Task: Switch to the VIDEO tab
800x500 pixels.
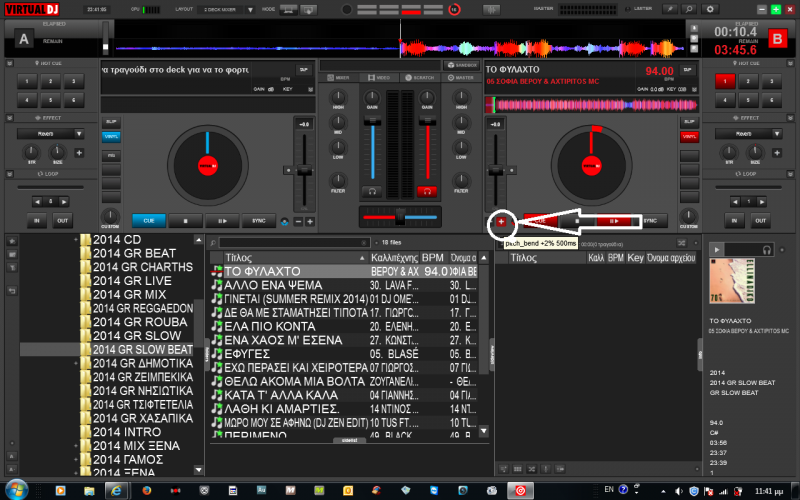Action: click(x=378, y=78)
